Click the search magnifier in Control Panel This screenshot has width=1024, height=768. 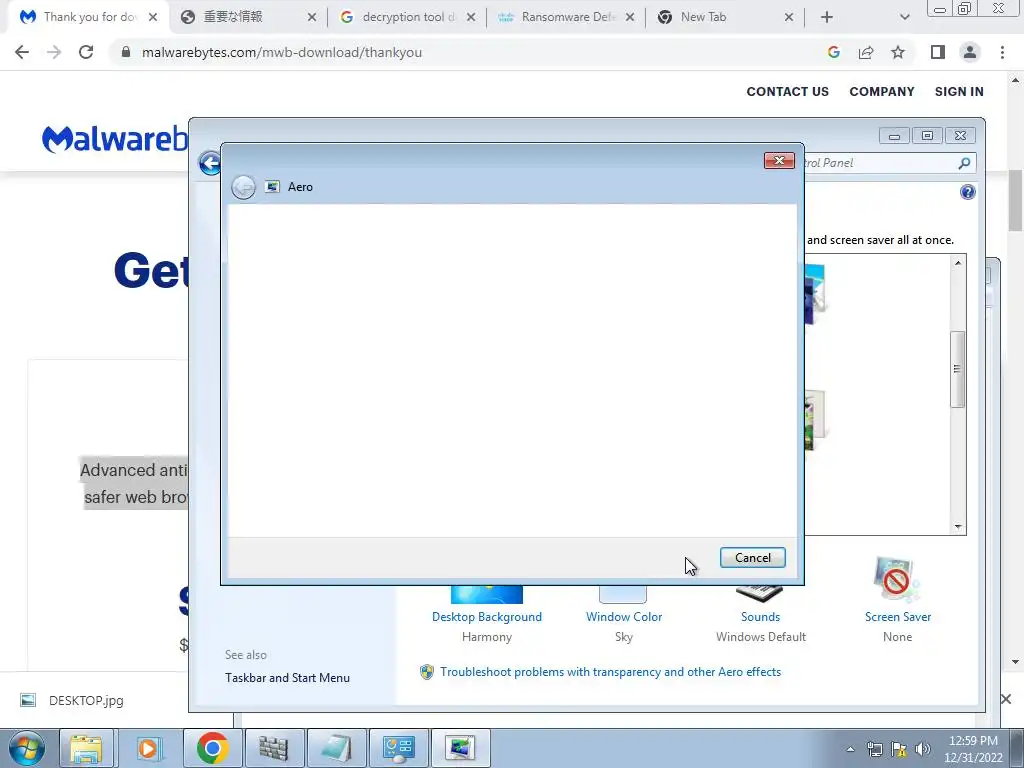coord(964,163)
